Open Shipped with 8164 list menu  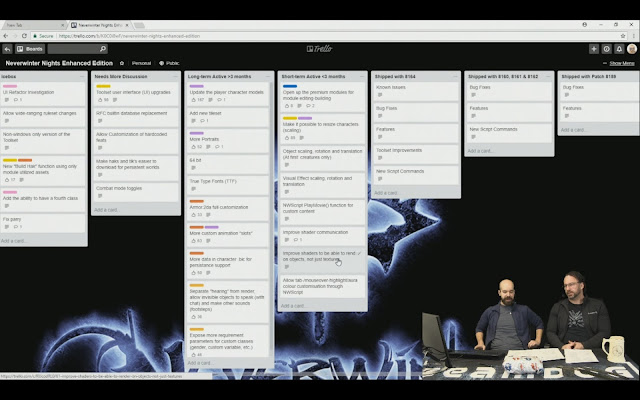(x=455, y=76)
